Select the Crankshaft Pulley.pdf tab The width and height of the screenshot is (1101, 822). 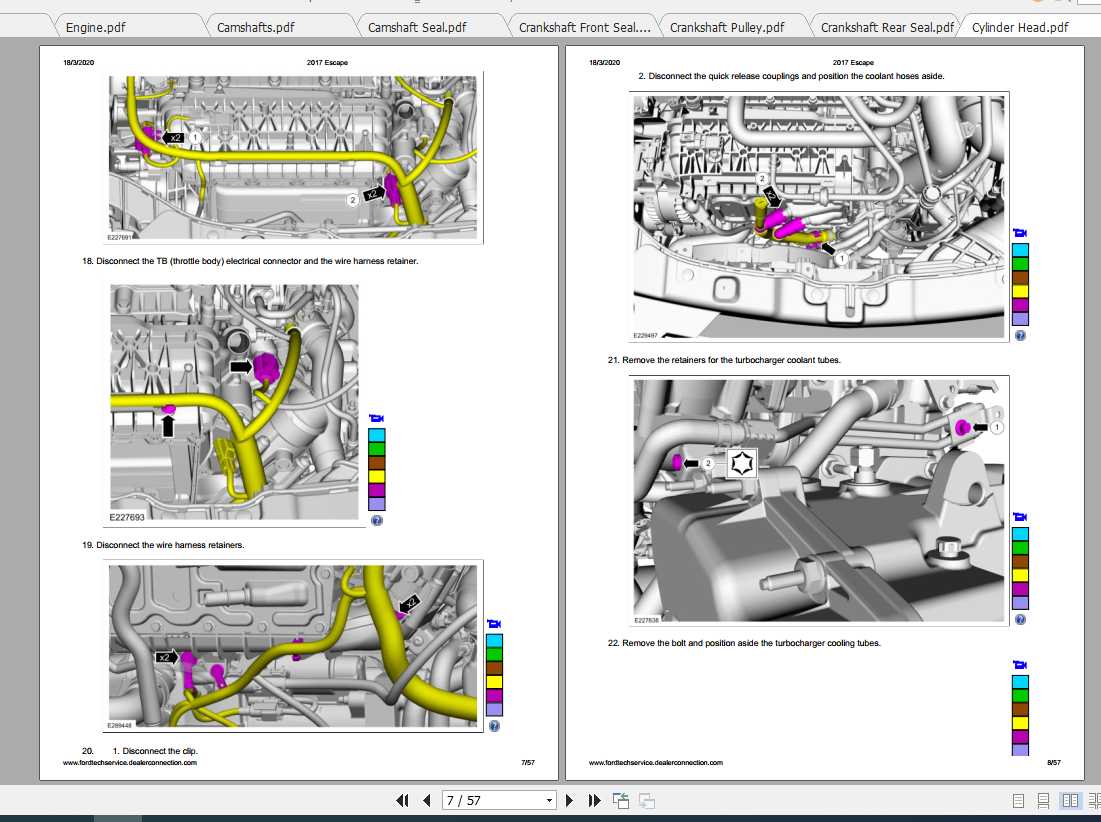[x=727, y=27]
